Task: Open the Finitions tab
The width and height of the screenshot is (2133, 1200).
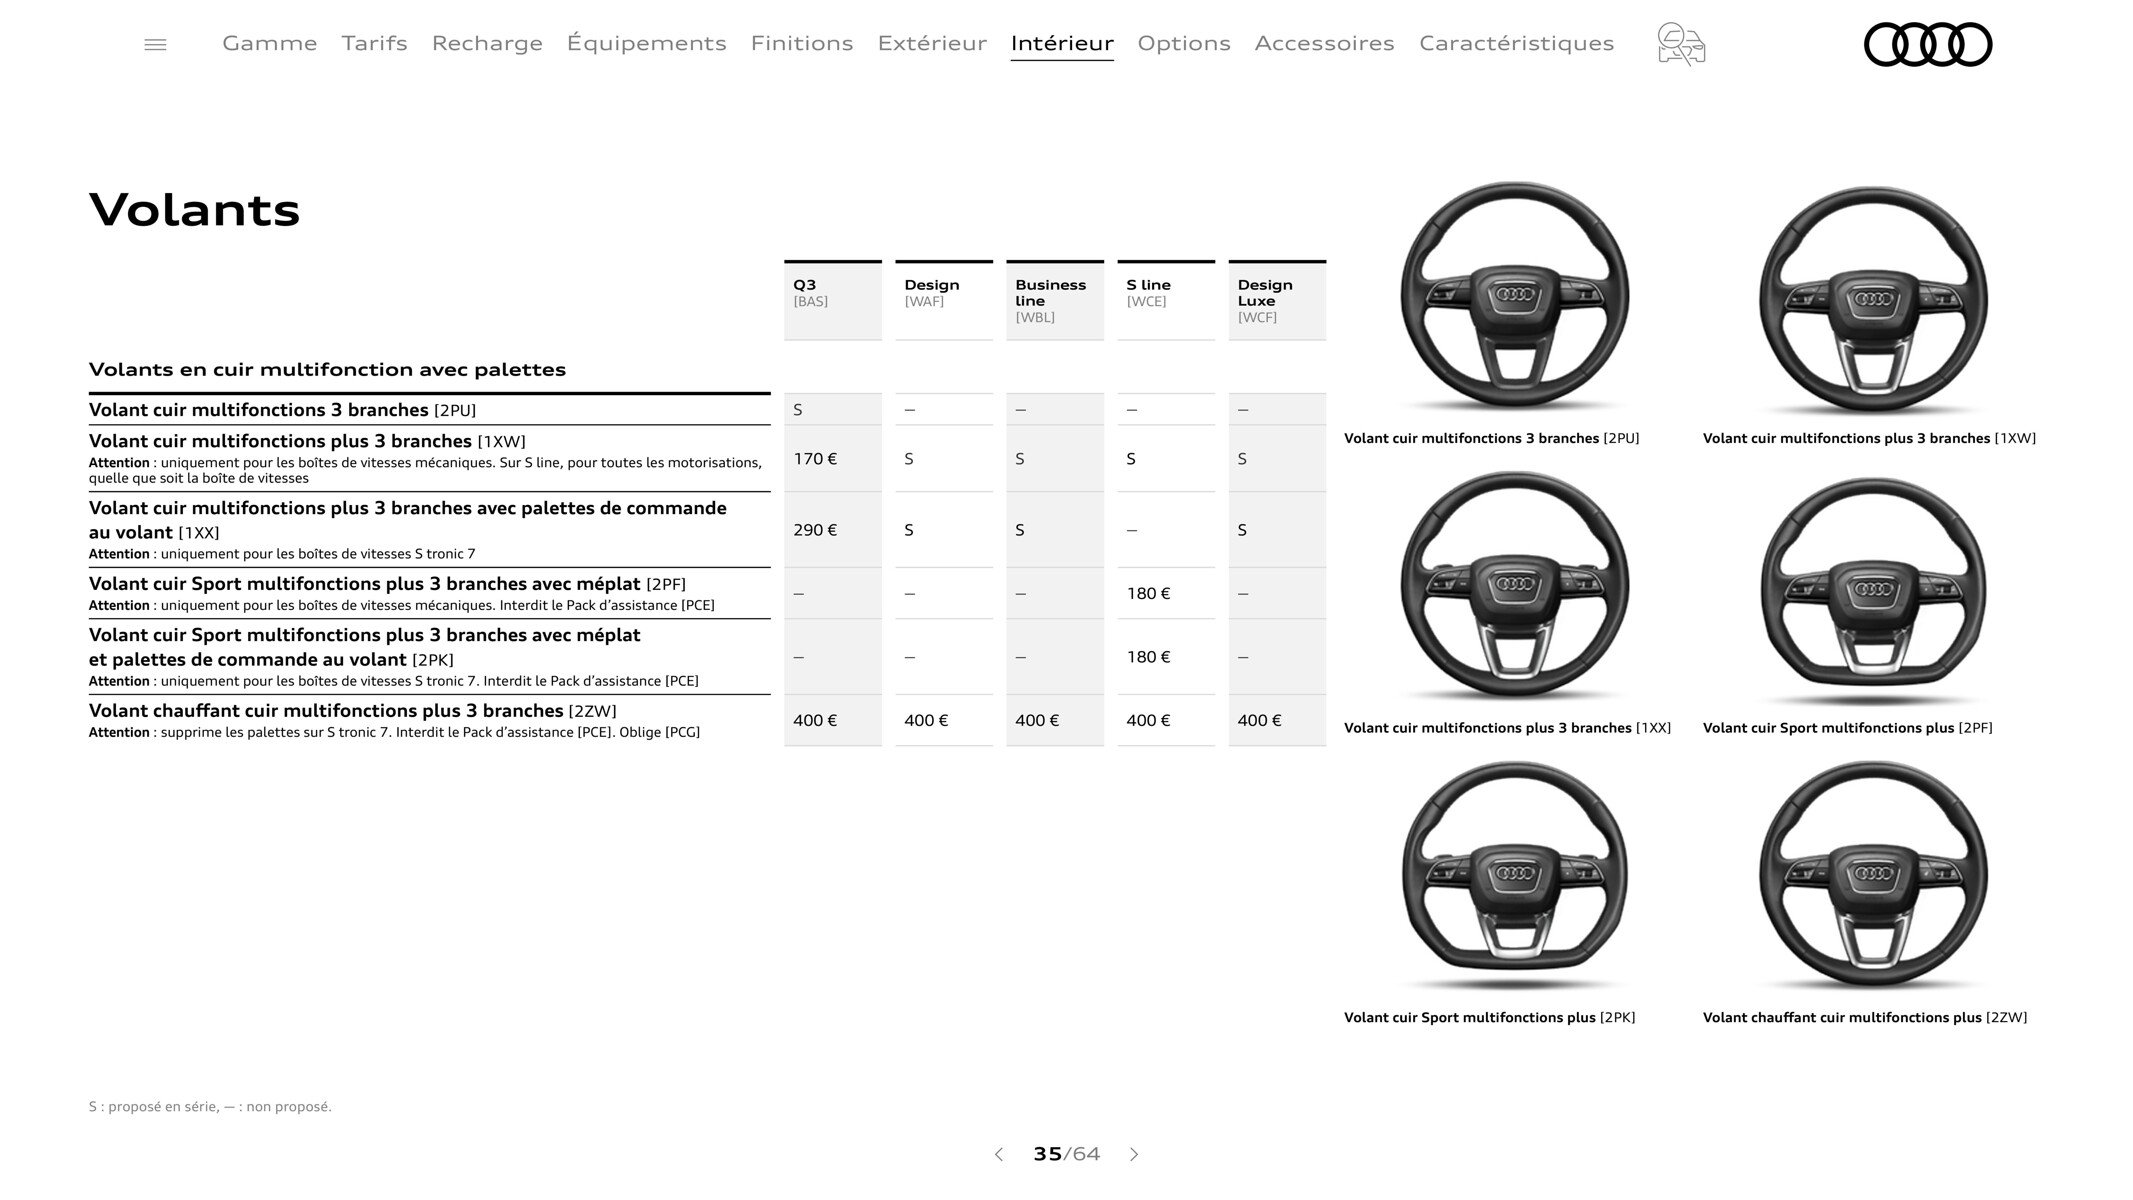Action: tap(802, 43)
